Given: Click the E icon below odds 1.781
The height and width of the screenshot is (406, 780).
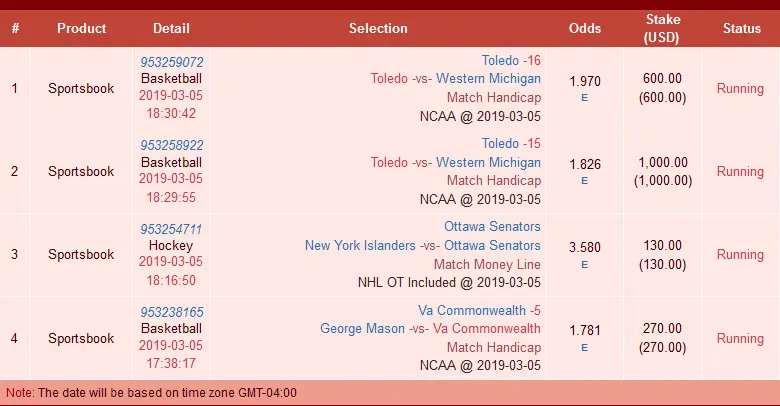Looking at the screenshot, I should (584, 347).
